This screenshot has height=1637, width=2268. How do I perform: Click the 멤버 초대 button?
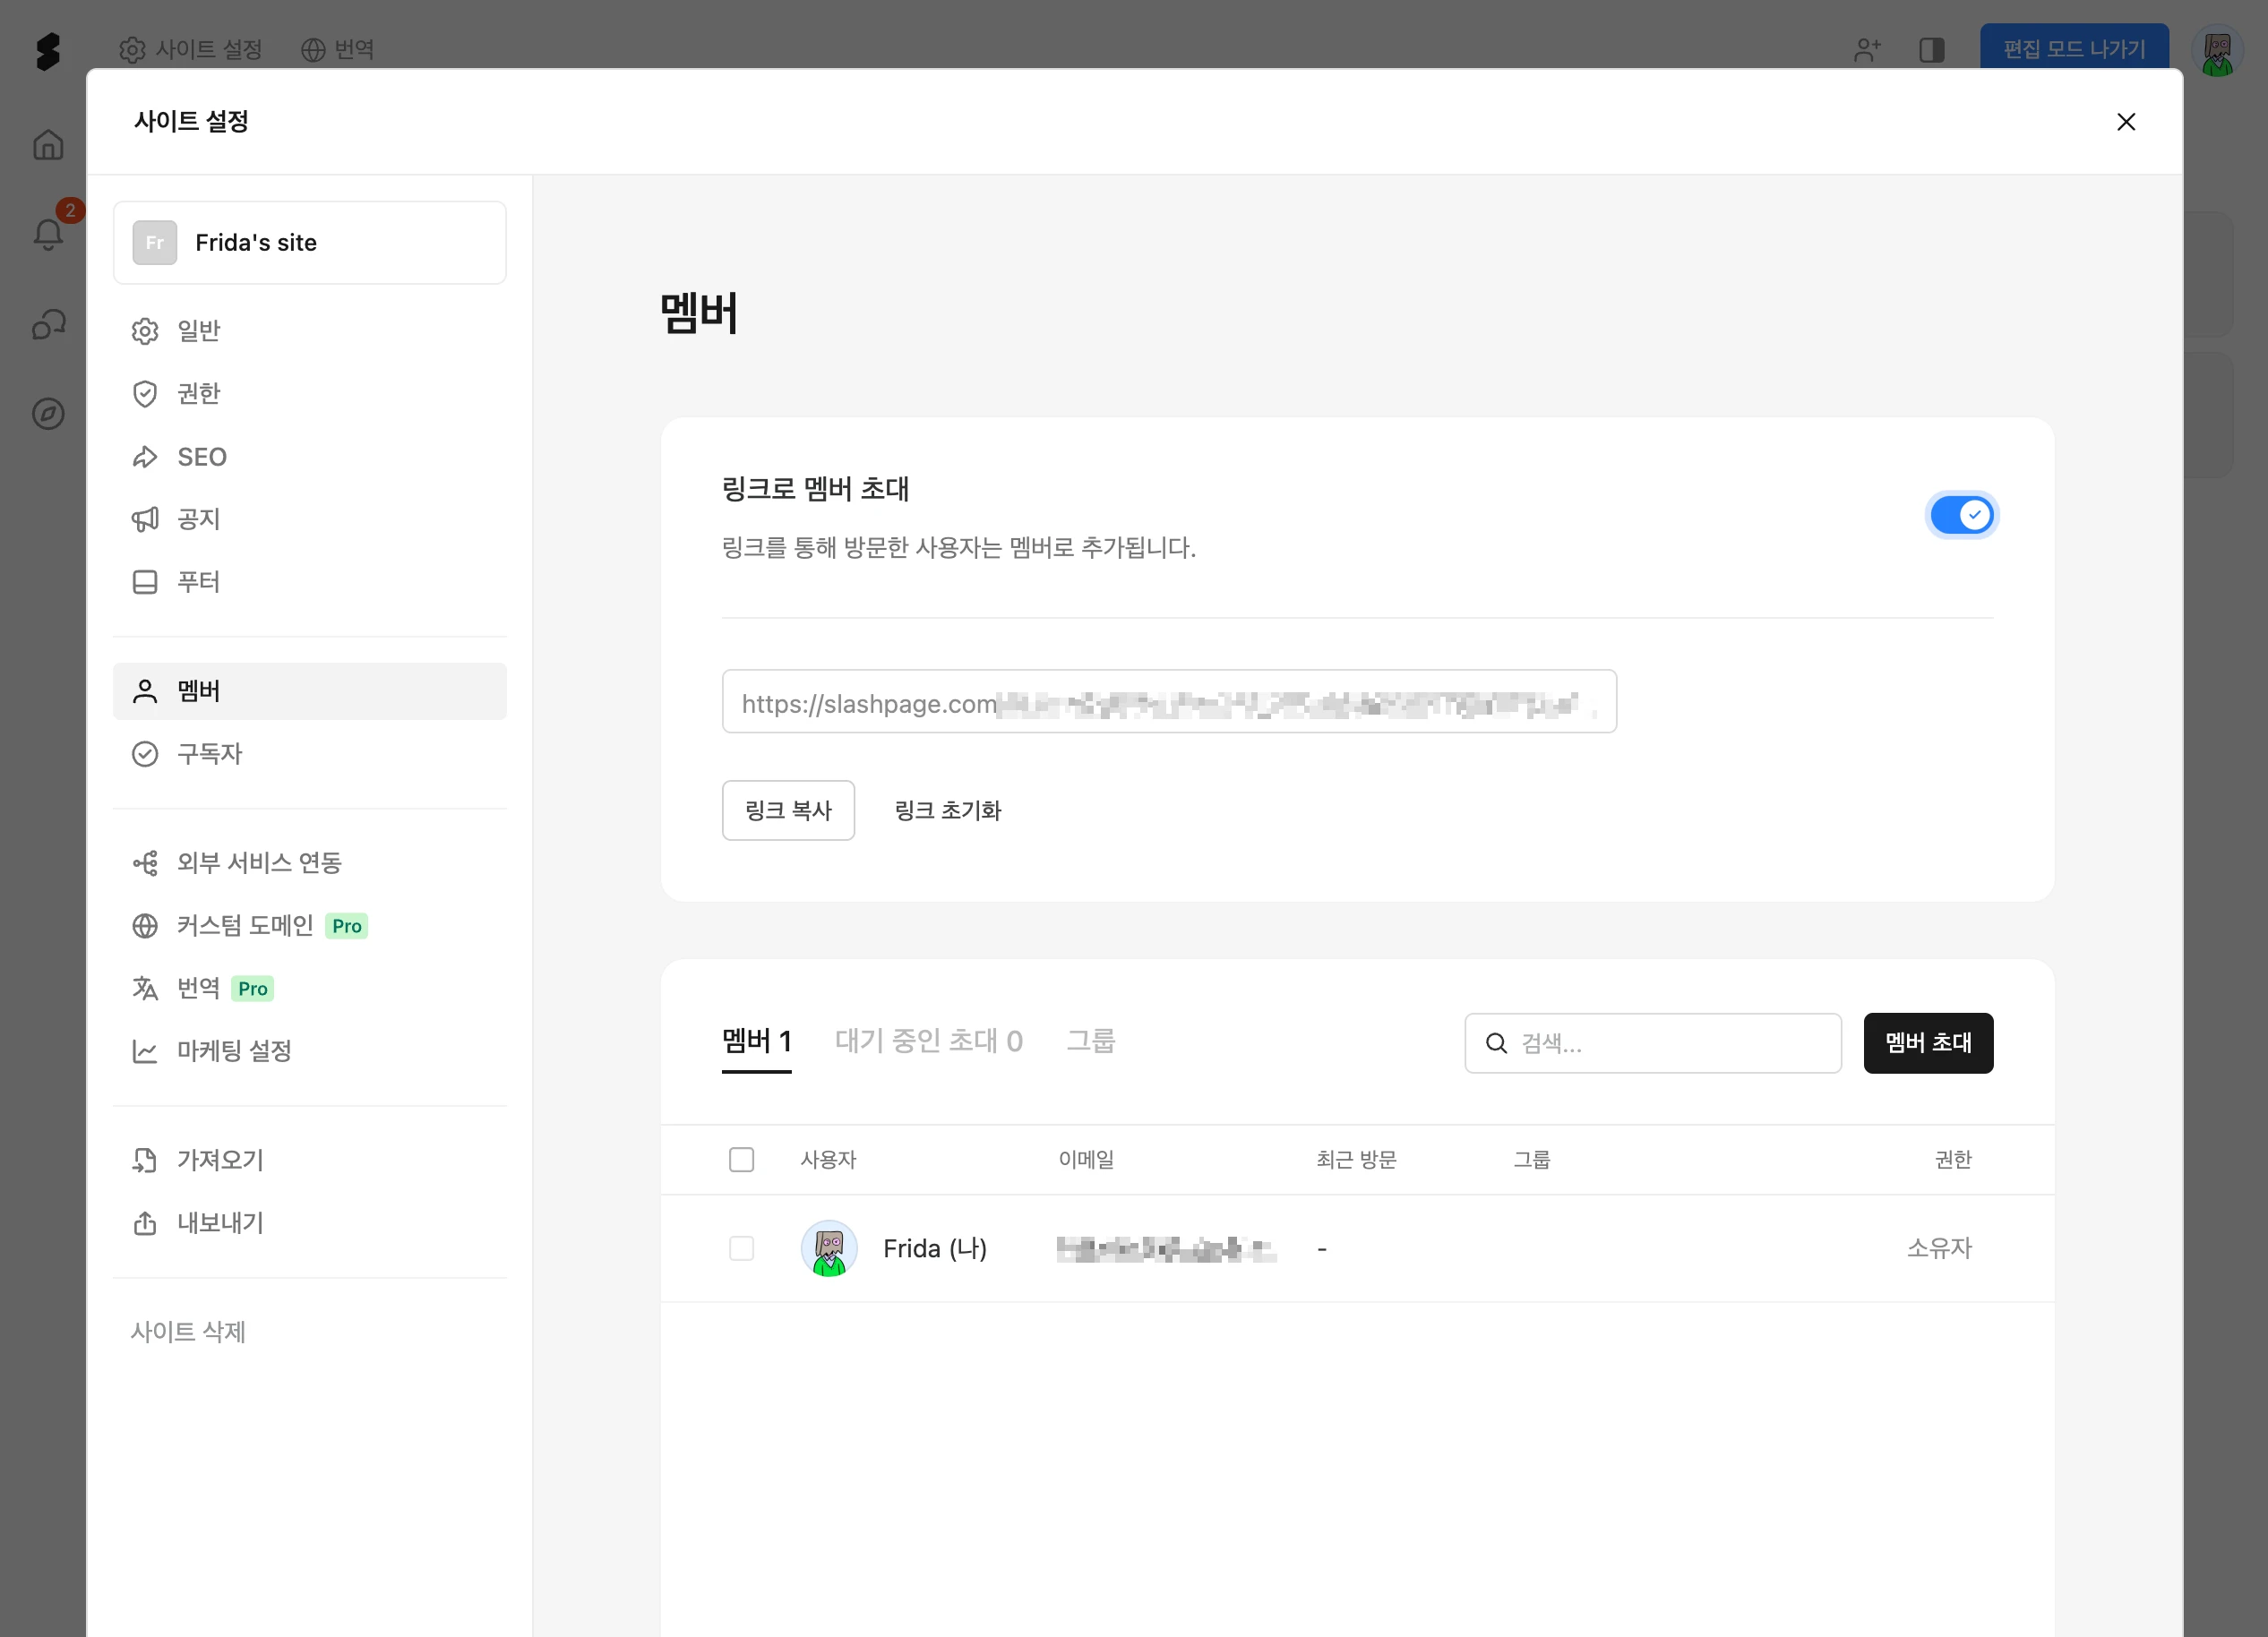coord(1927,1043)
